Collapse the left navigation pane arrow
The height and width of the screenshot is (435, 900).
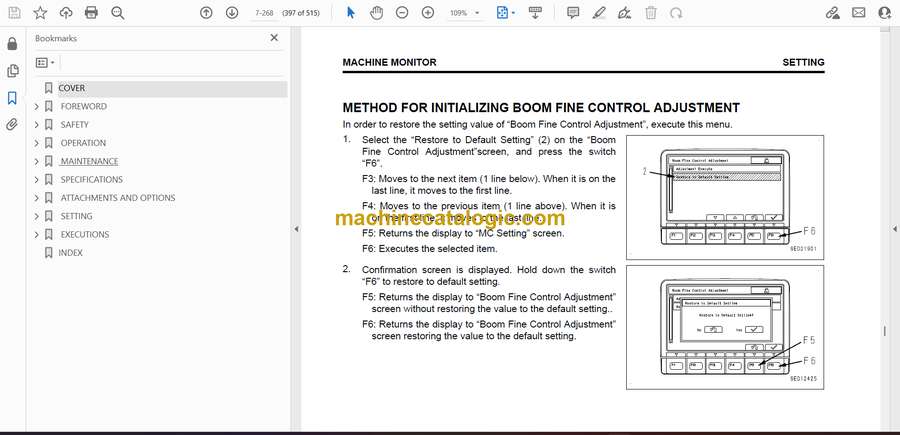tap(296, 229)
